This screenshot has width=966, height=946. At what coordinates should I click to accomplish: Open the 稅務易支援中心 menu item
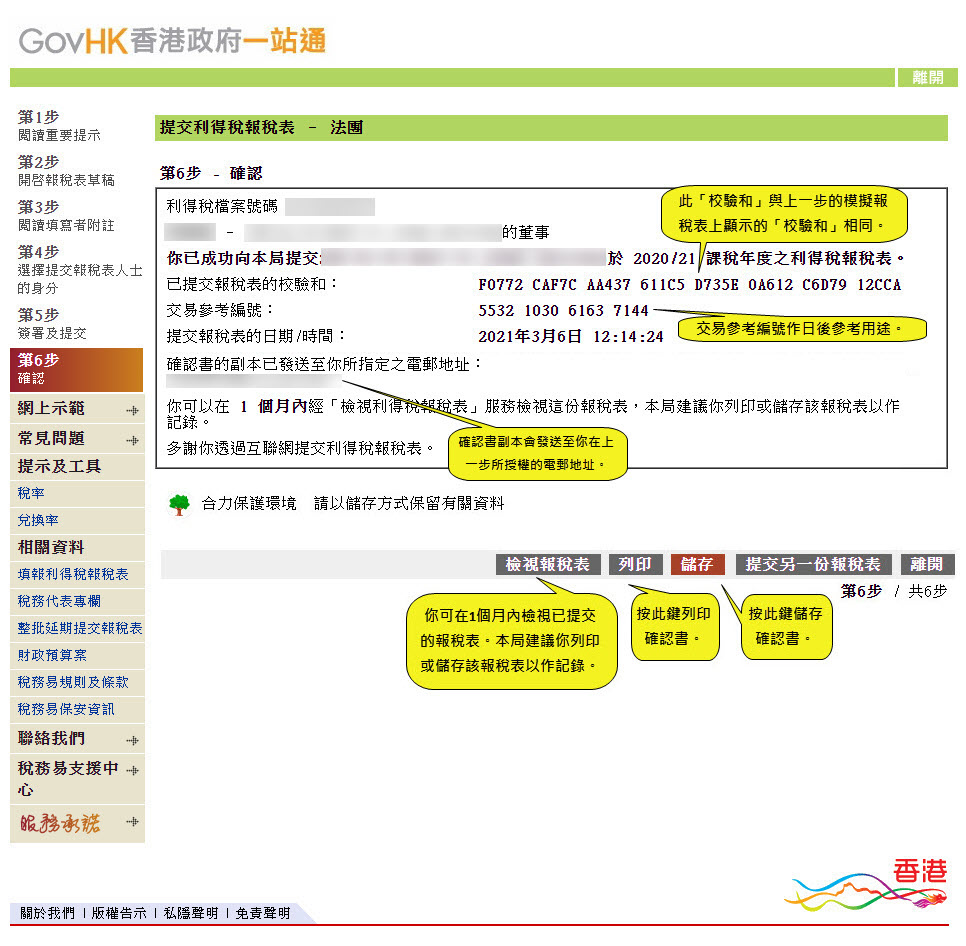point(68,778)
